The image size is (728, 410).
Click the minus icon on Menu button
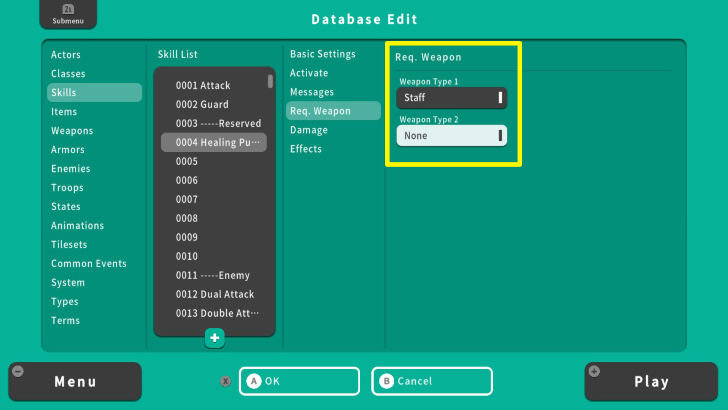(18, 371)
